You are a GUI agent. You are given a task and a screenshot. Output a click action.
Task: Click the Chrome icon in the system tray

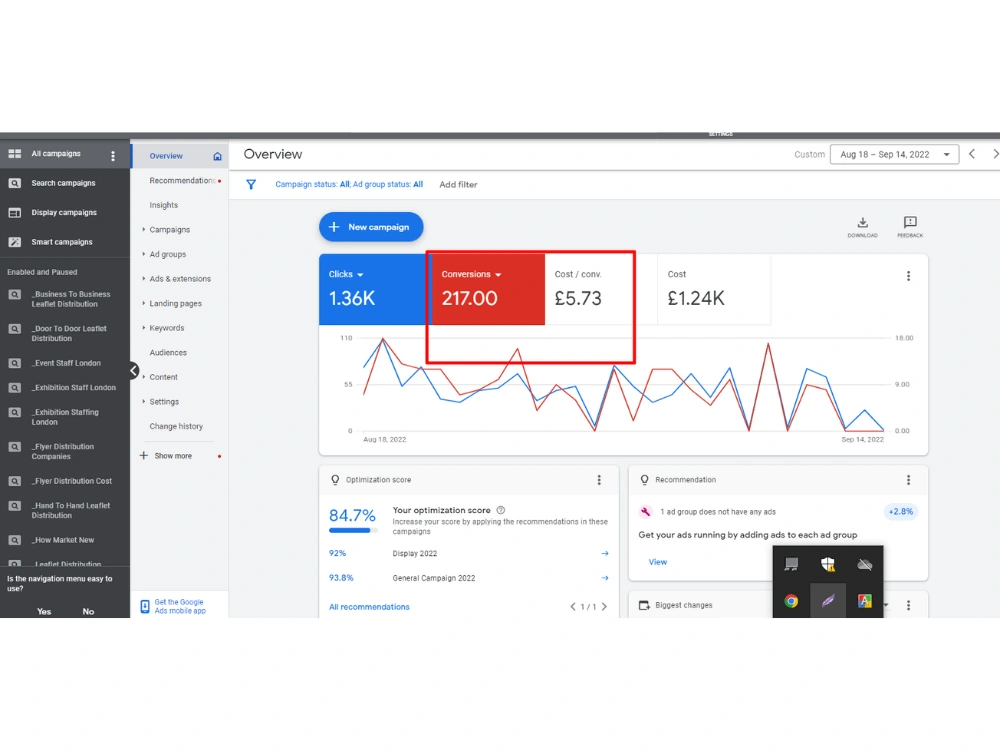click(791, 601)
